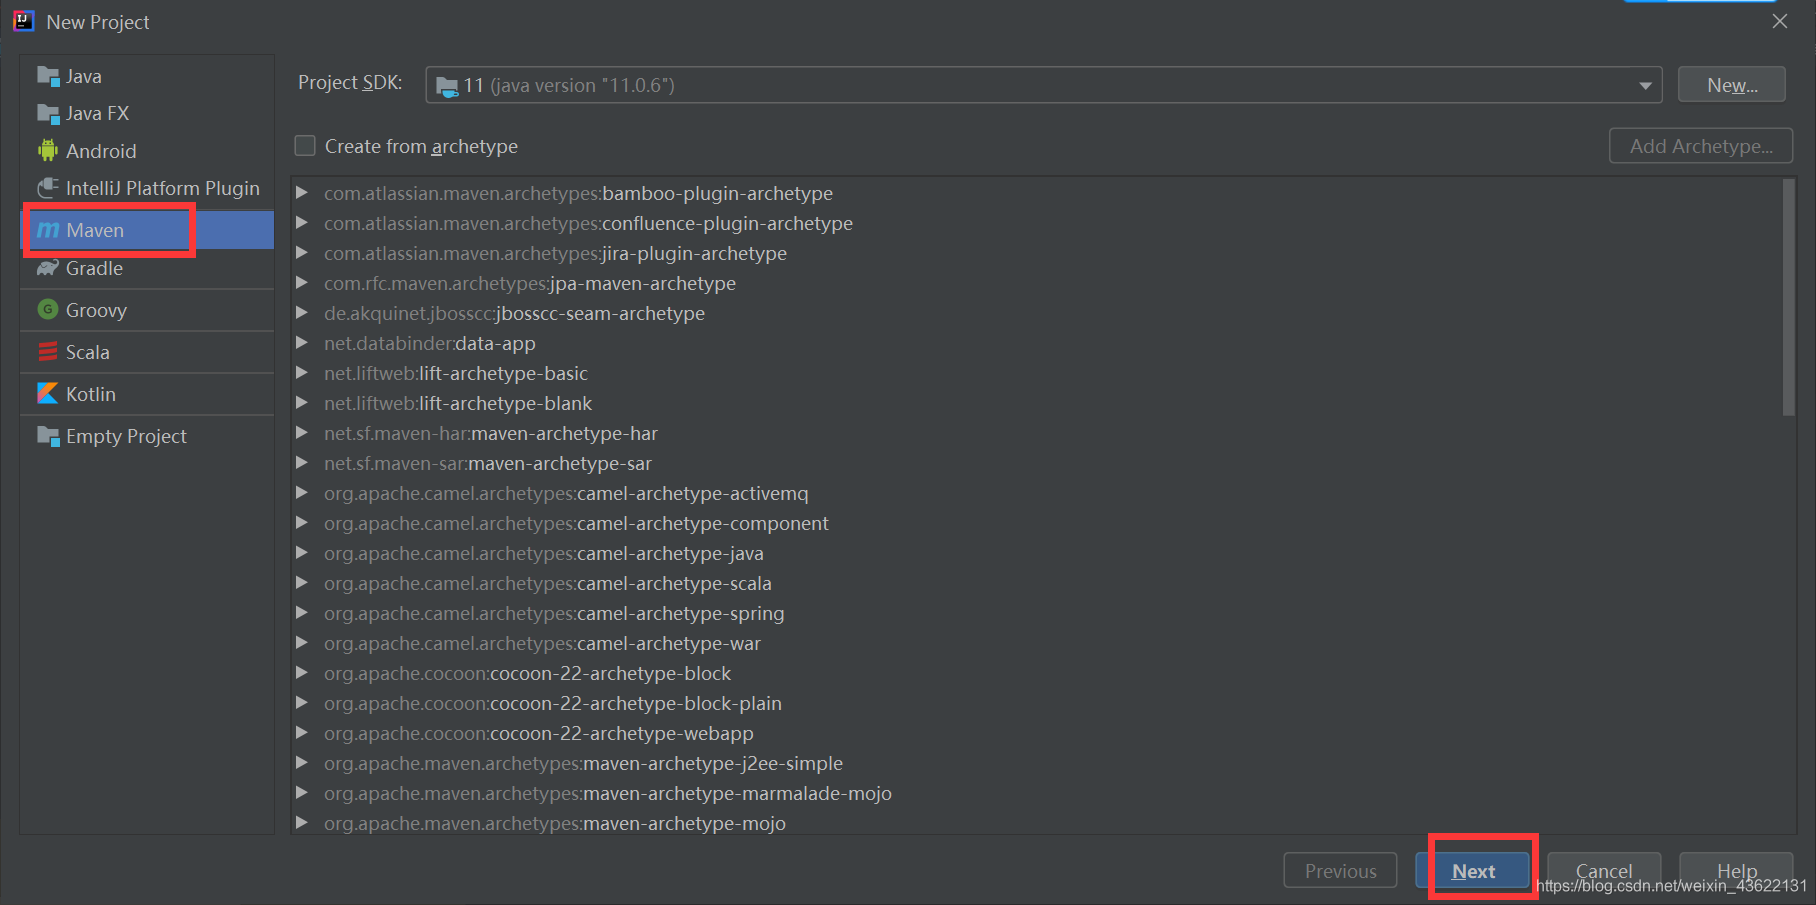Viewport: 1816px width, 905px height.
Task: Expand maven-archetype-har entry
Action: click(x=301, y=433)
